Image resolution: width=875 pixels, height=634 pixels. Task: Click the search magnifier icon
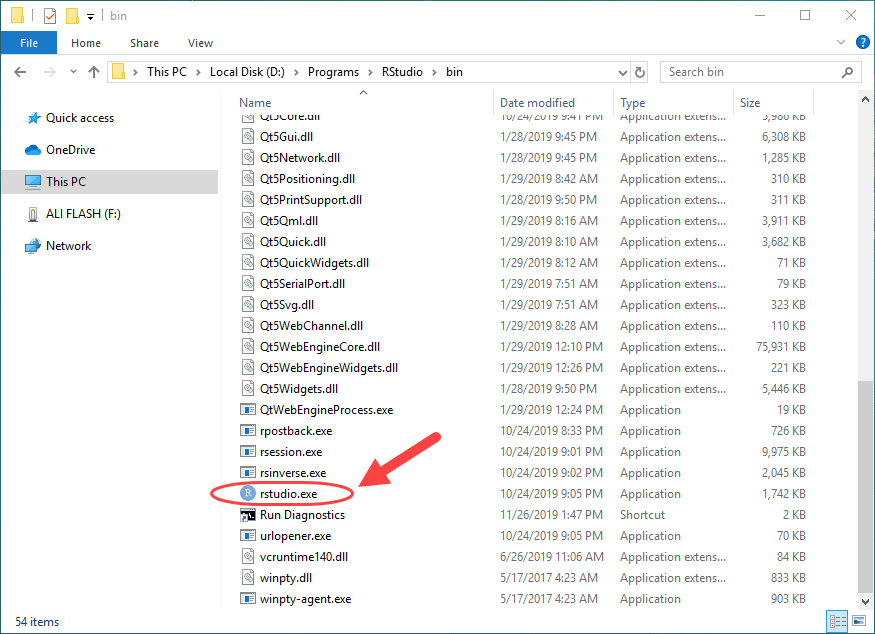pyautogui.click(x=847, y=72)
